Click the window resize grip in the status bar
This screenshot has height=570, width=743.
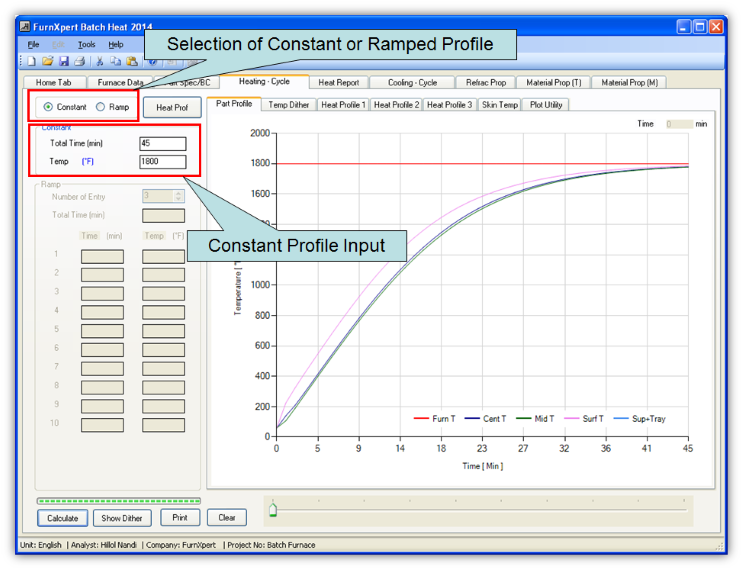click(718, 546)
